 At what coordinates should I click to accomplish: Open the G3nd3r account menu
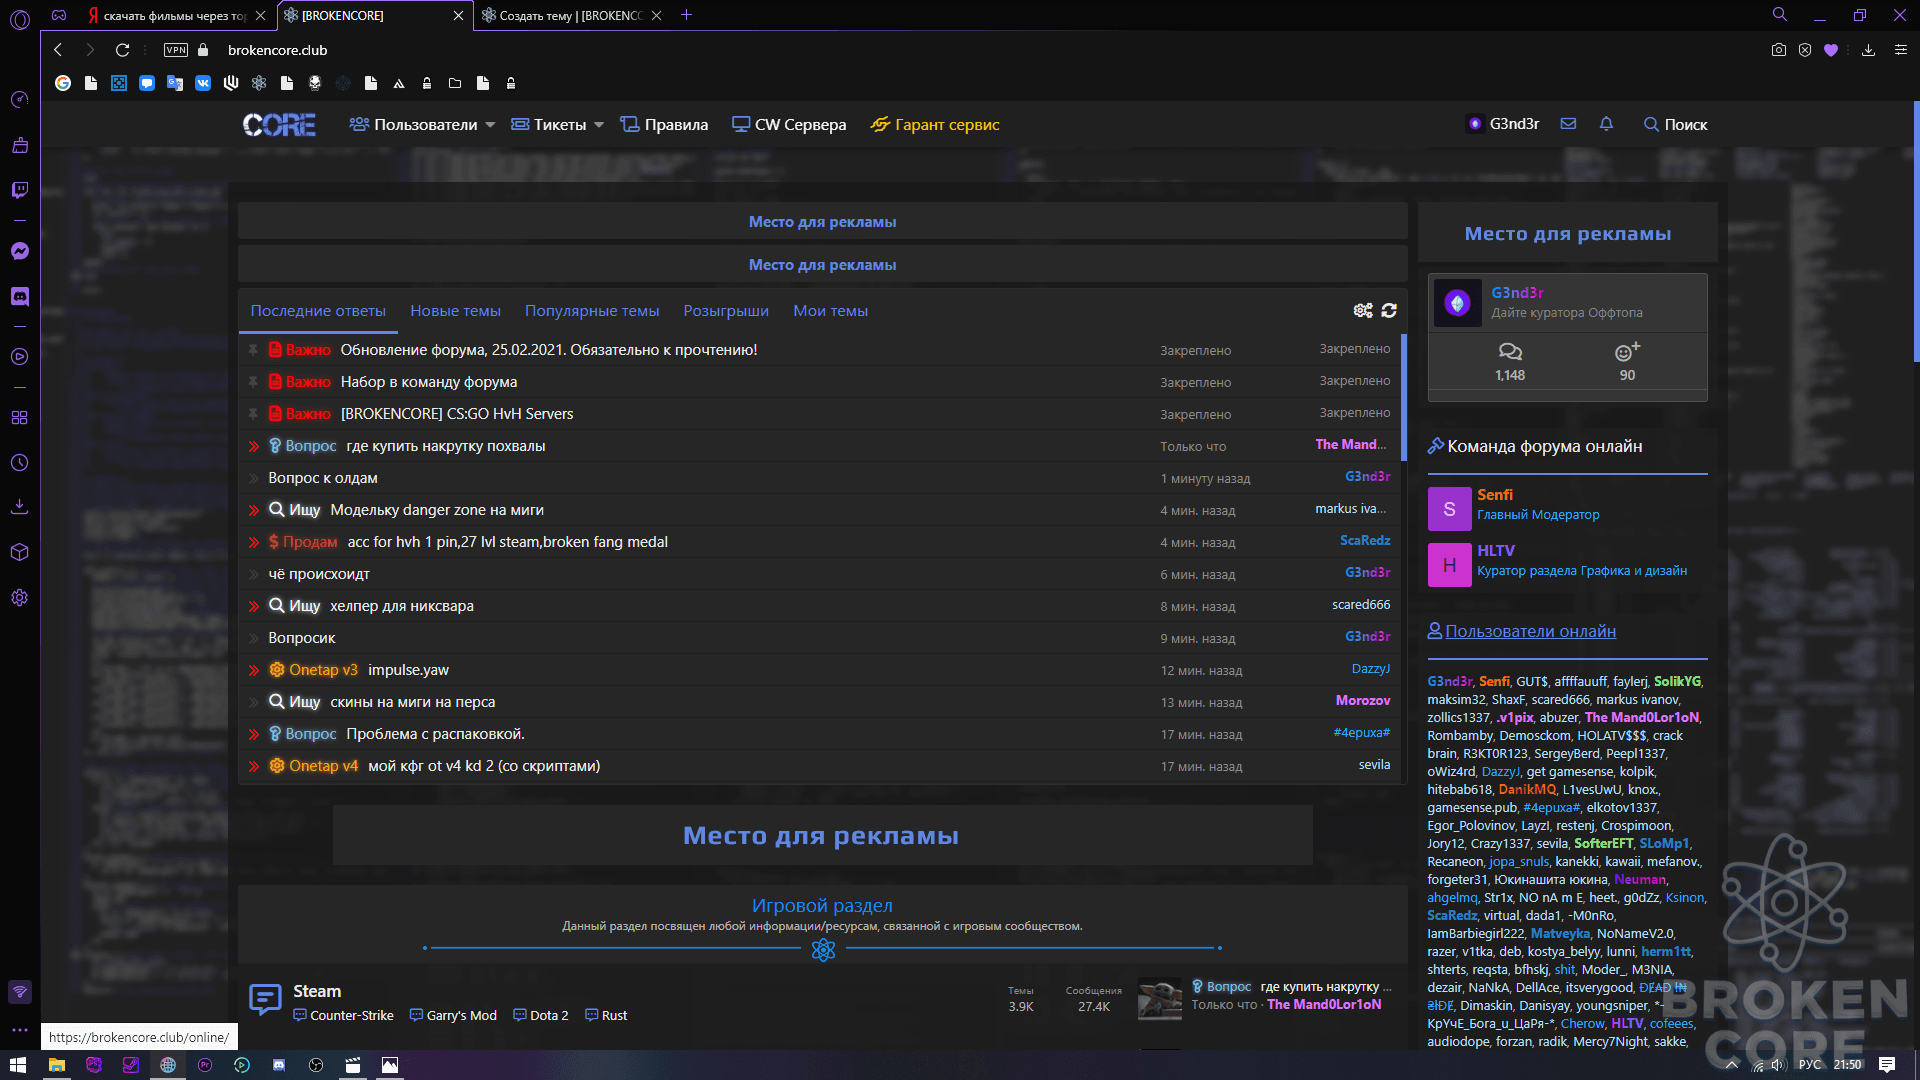(1503, 124)
